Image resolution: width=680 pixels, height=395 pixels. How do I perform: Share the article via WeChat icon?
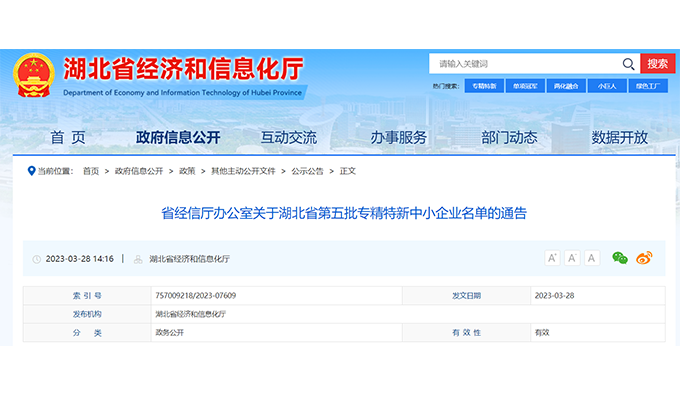(x=620, y=258)
